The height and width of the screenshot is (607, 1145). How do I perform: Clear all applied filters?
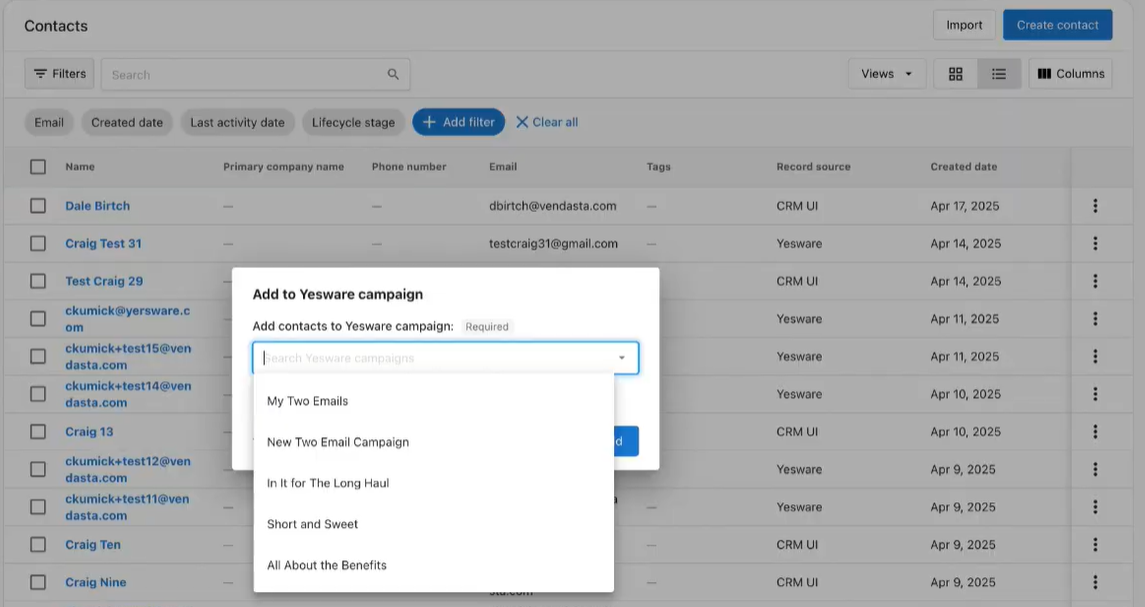click(547, 122)
